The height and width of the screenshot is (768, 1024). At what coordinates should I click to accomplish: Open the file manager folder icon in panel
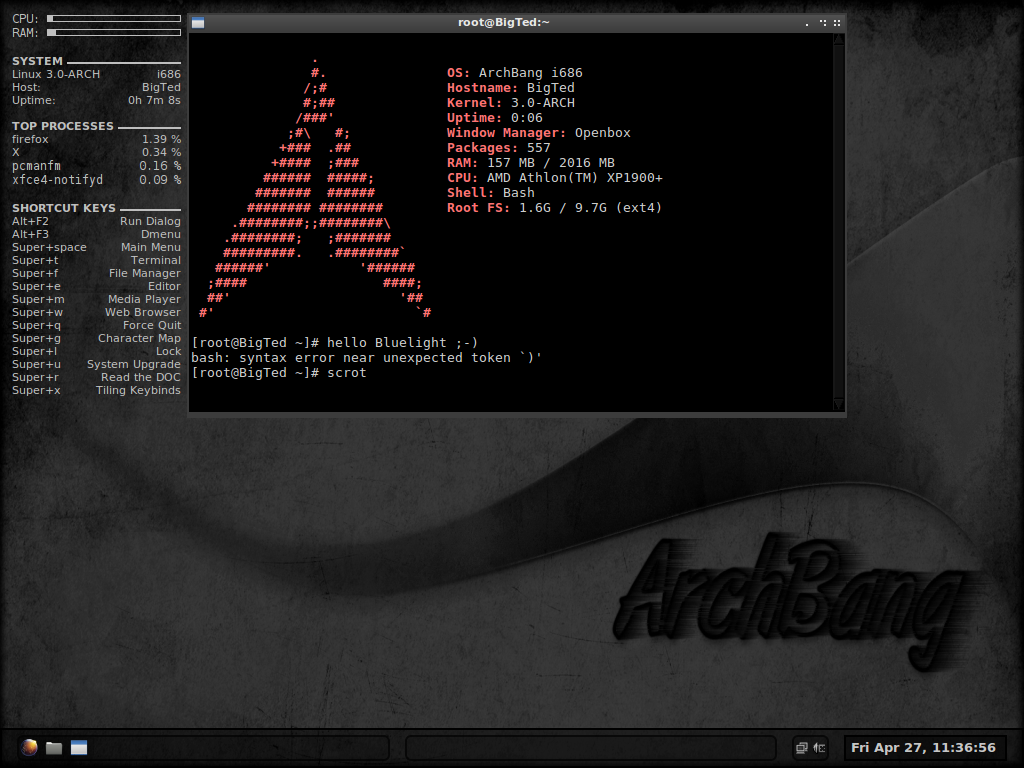pyautogui.click(x=54, y=748)
